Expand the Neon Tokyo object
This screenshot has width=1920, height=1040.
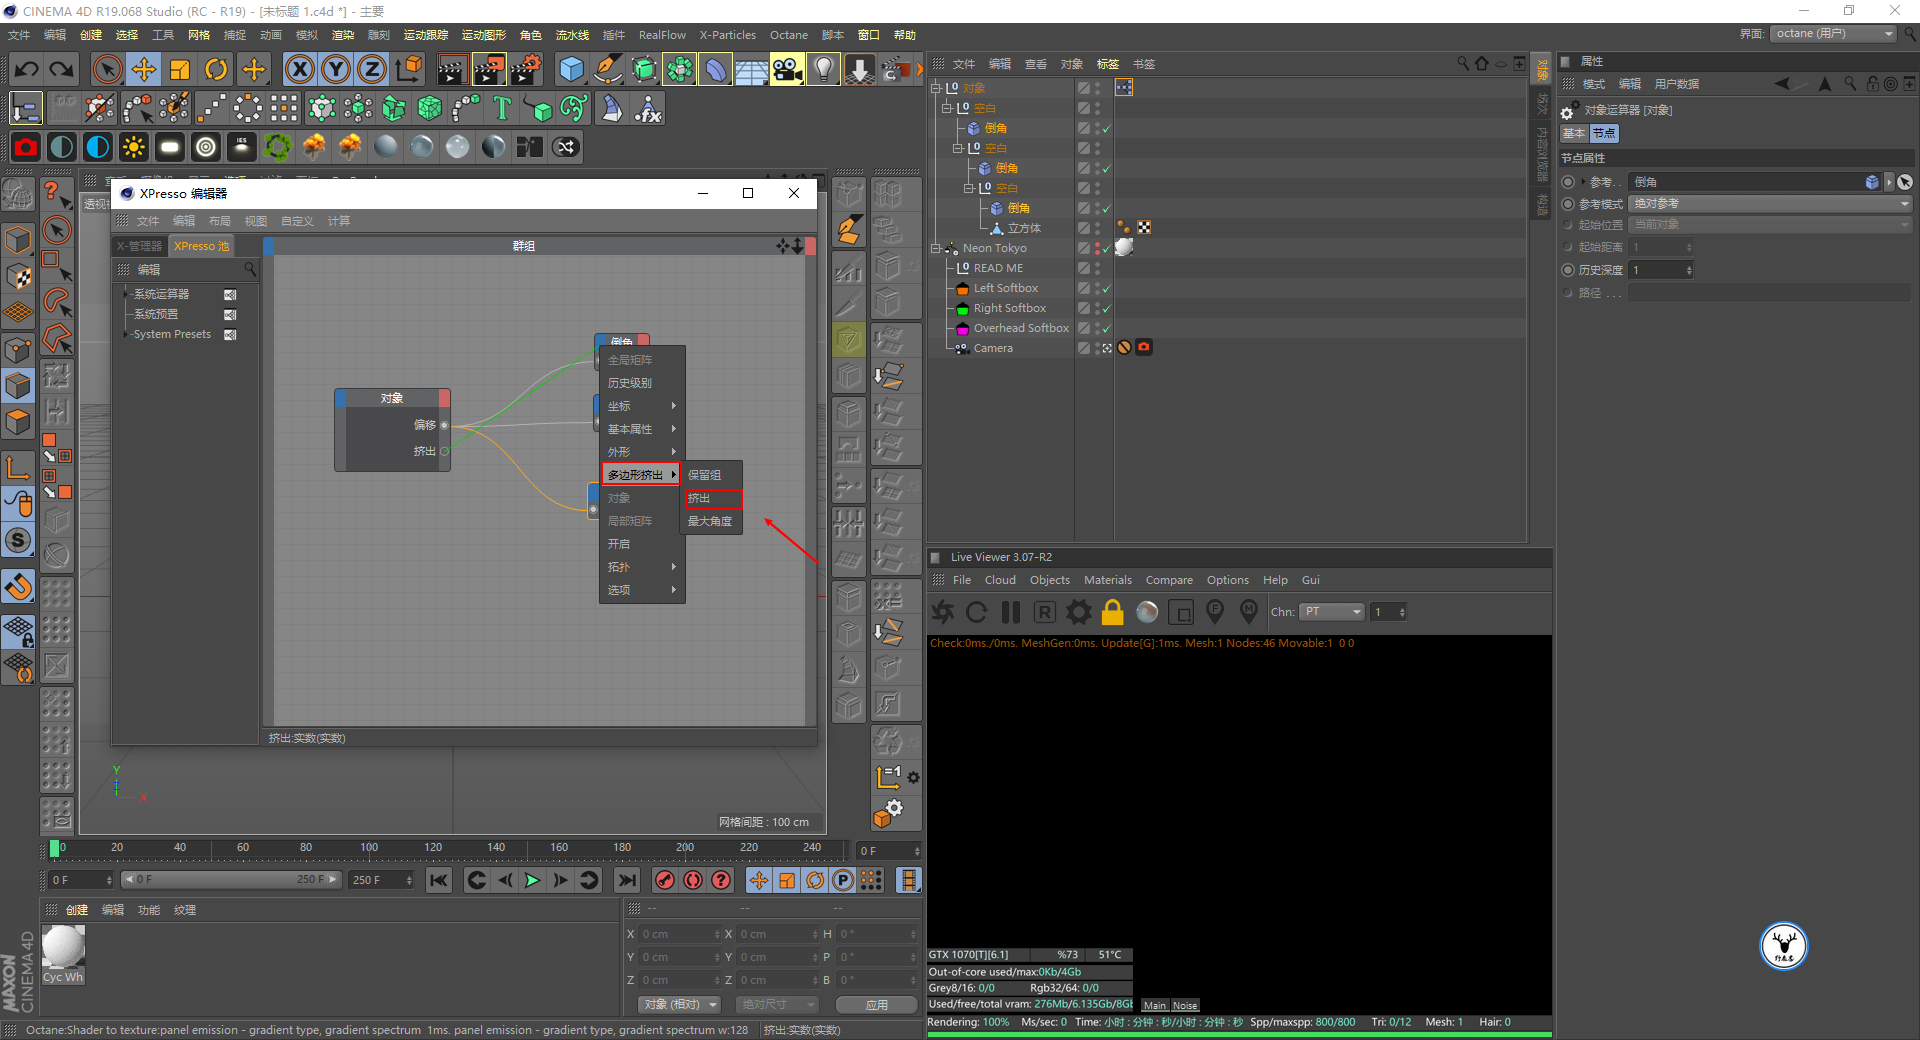935,248
